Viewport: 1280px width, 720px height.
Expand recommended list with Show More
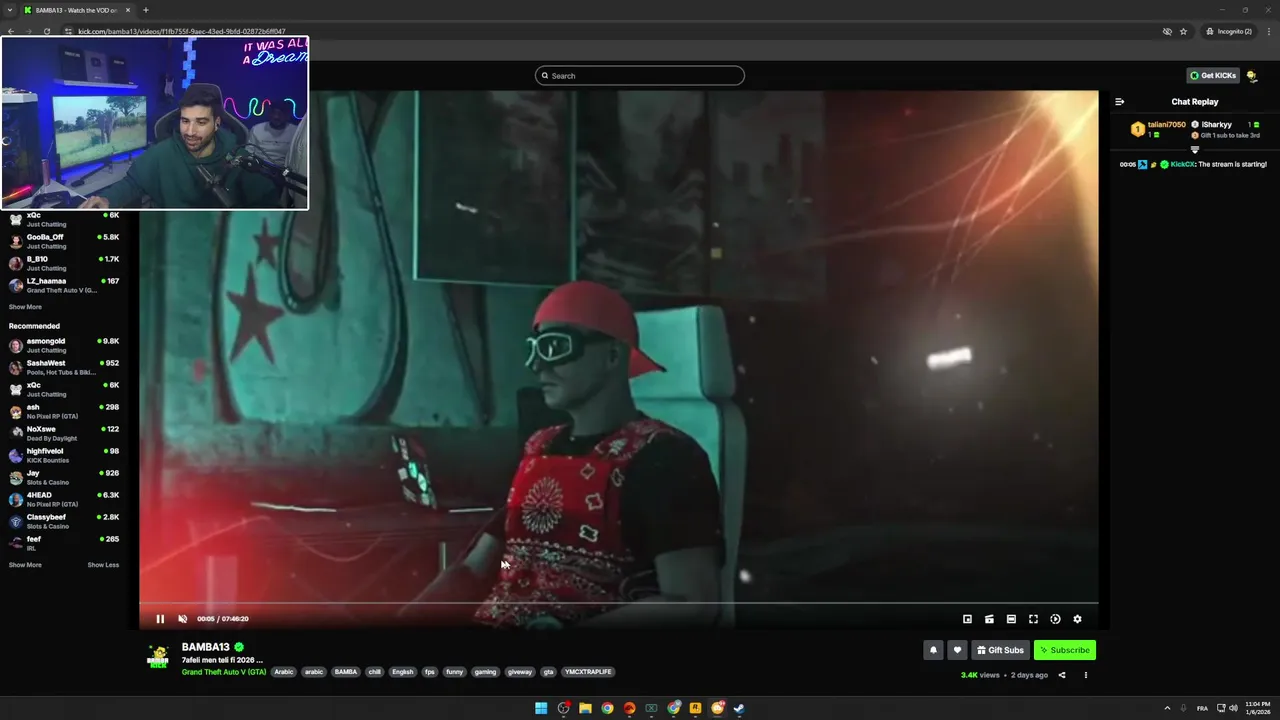click(x=25, y=565)
